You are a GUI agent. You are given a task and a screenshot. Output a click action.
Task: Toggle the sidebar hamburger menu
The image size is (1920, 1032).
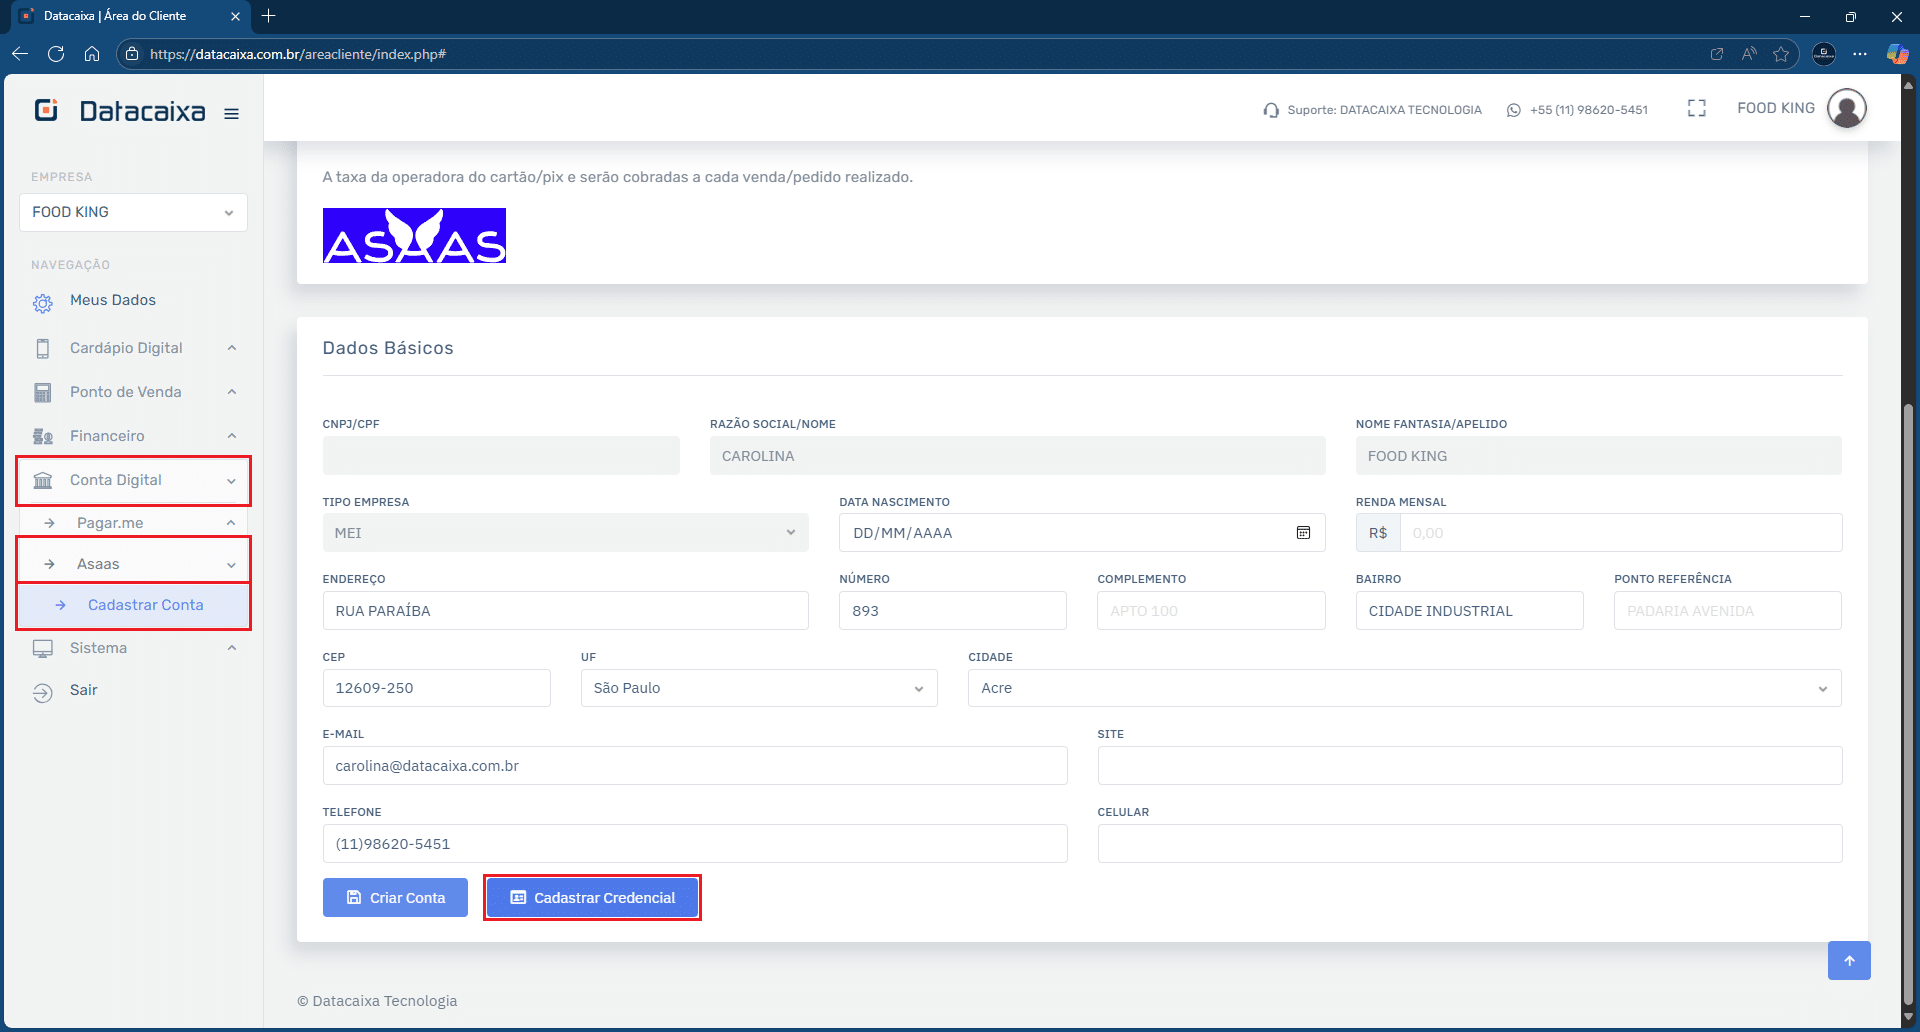pos(231,113)
